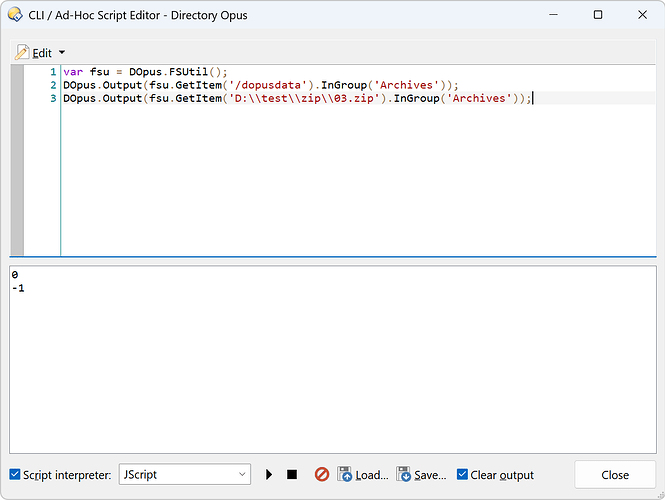The image size is (665, 500).
Task: Run the script with the play icon
Action: [x=269, y=475]
